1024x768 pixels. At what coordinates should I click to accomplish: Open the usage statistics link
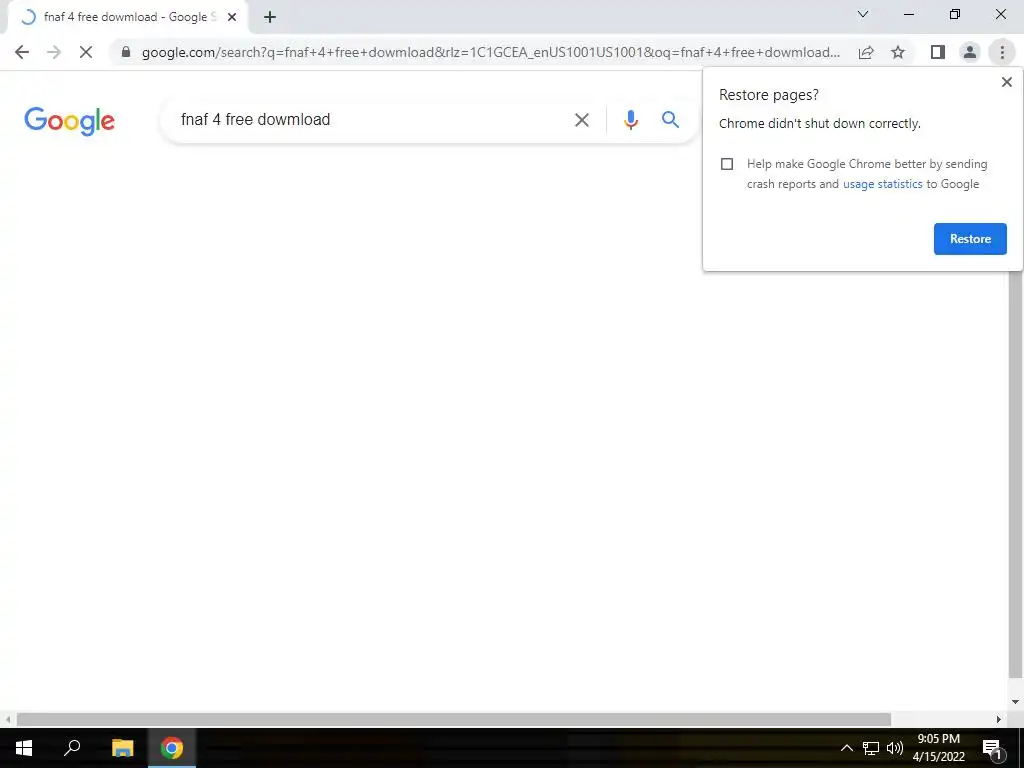pyautogui.click(x=882, y=184)
